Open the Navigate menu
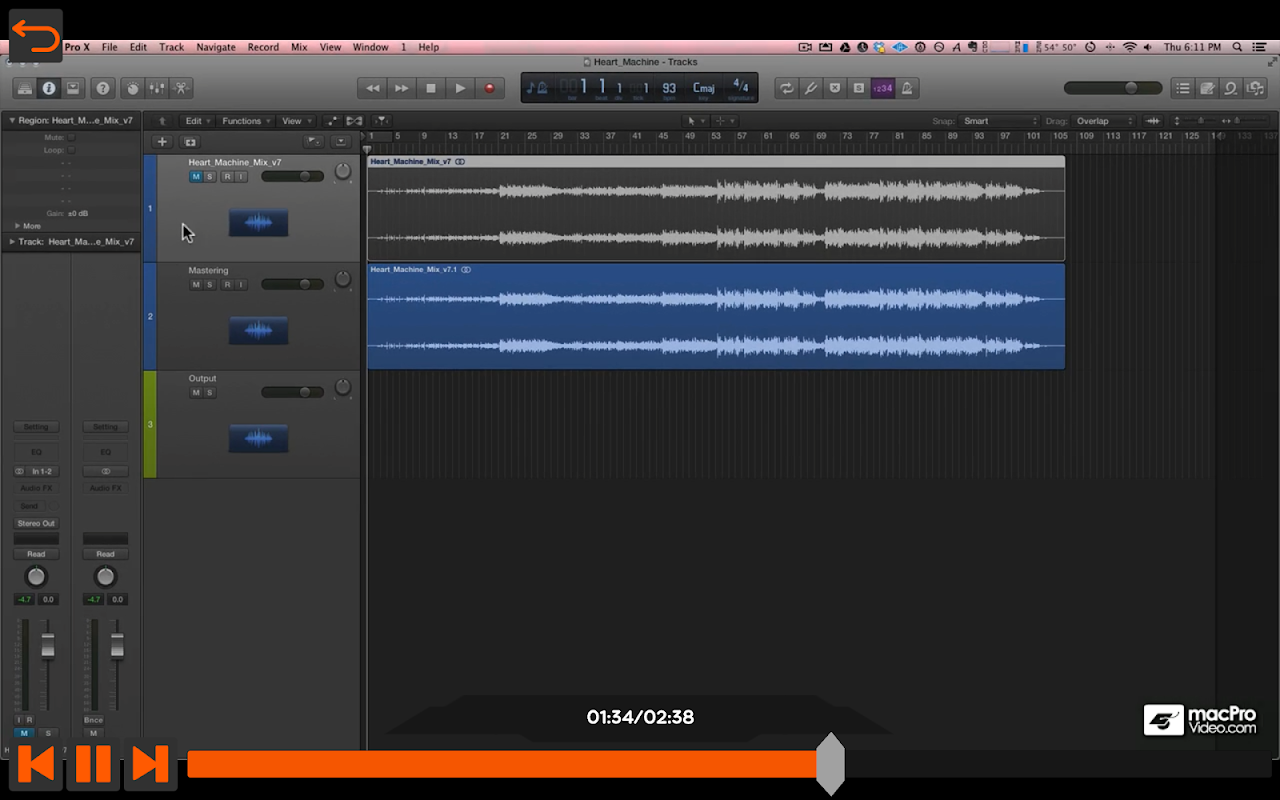Viewport: 1280px width, 800px height. coord(215,47)
